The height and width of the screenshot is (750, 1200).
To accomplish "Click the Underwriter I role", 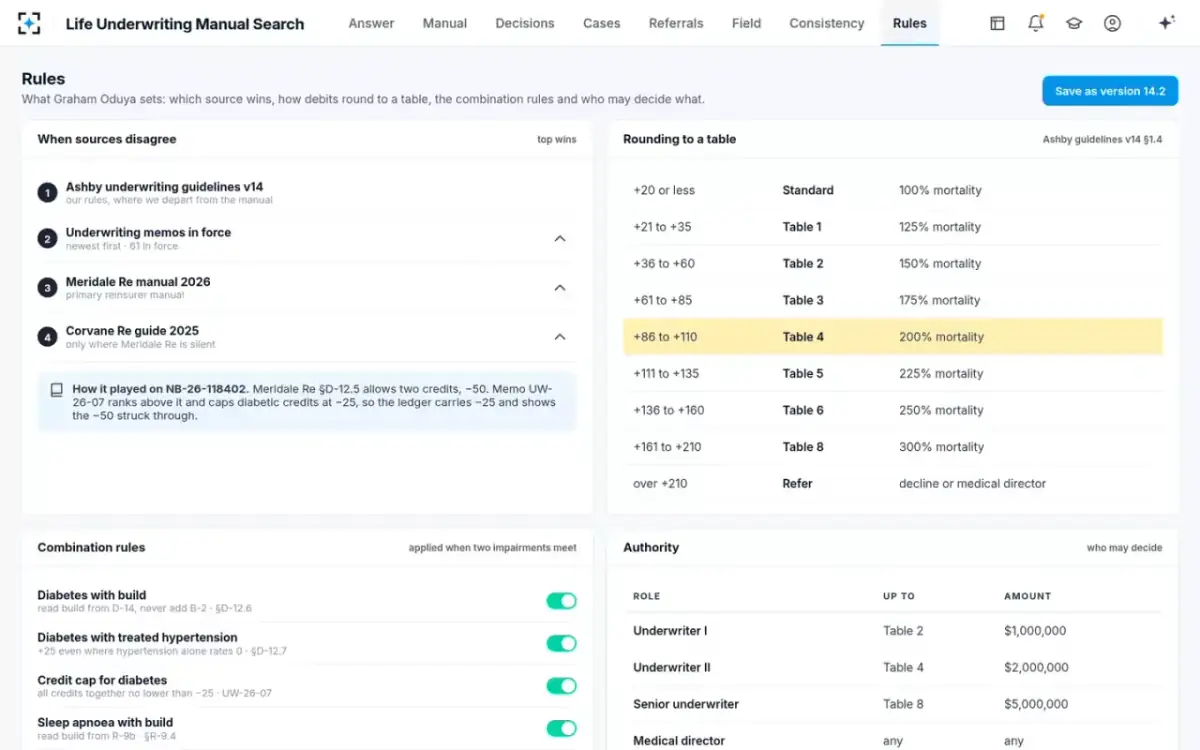I will point(670,631).
